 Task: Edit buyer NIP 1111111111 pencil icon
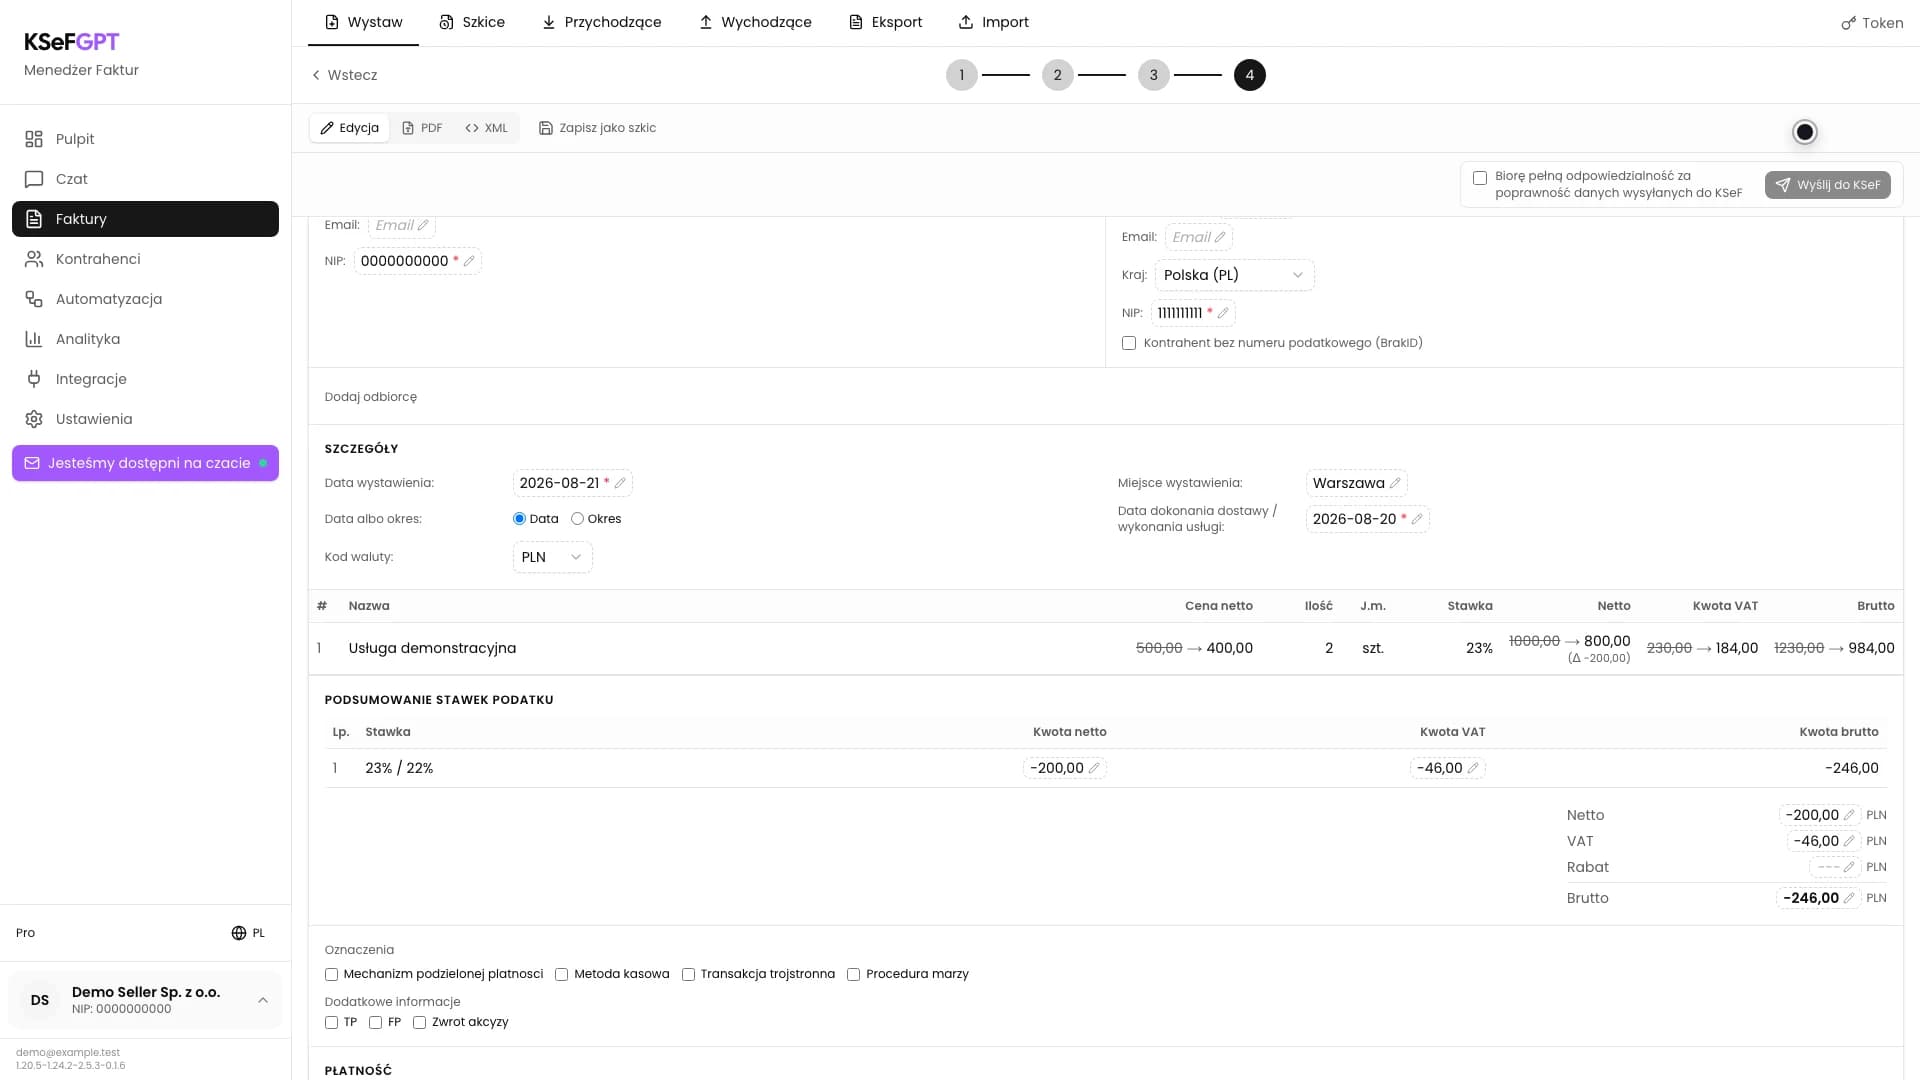[x=1223, y=313]
